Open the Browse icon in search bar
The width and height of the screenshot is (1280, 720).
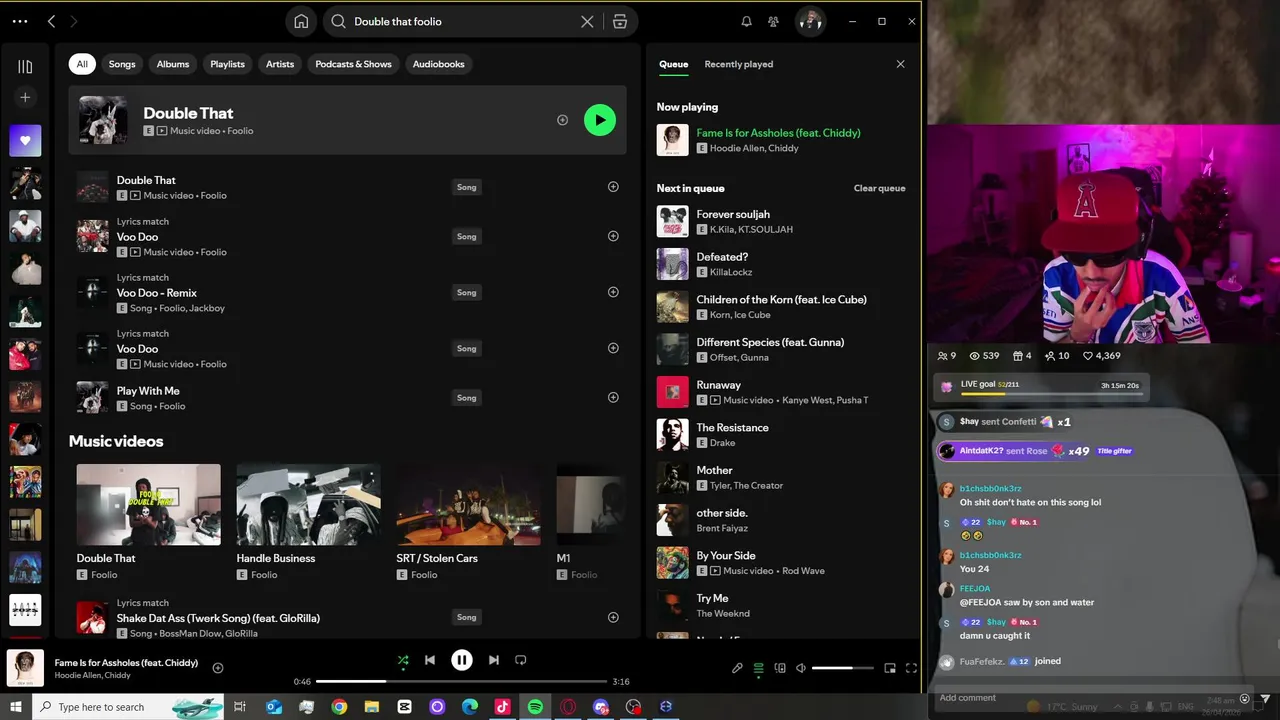[620, 21]
